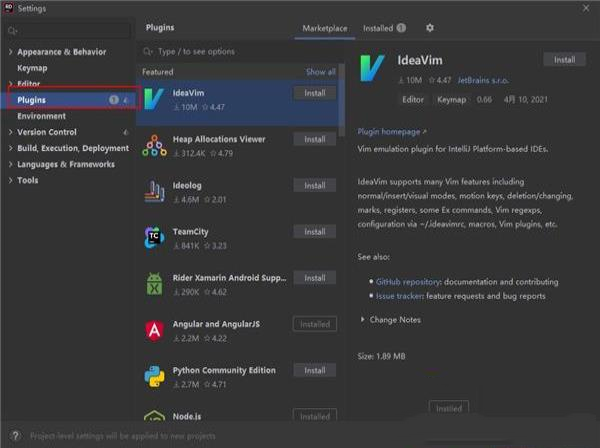Expand Languages & Frameworks settings

(11, 164)
